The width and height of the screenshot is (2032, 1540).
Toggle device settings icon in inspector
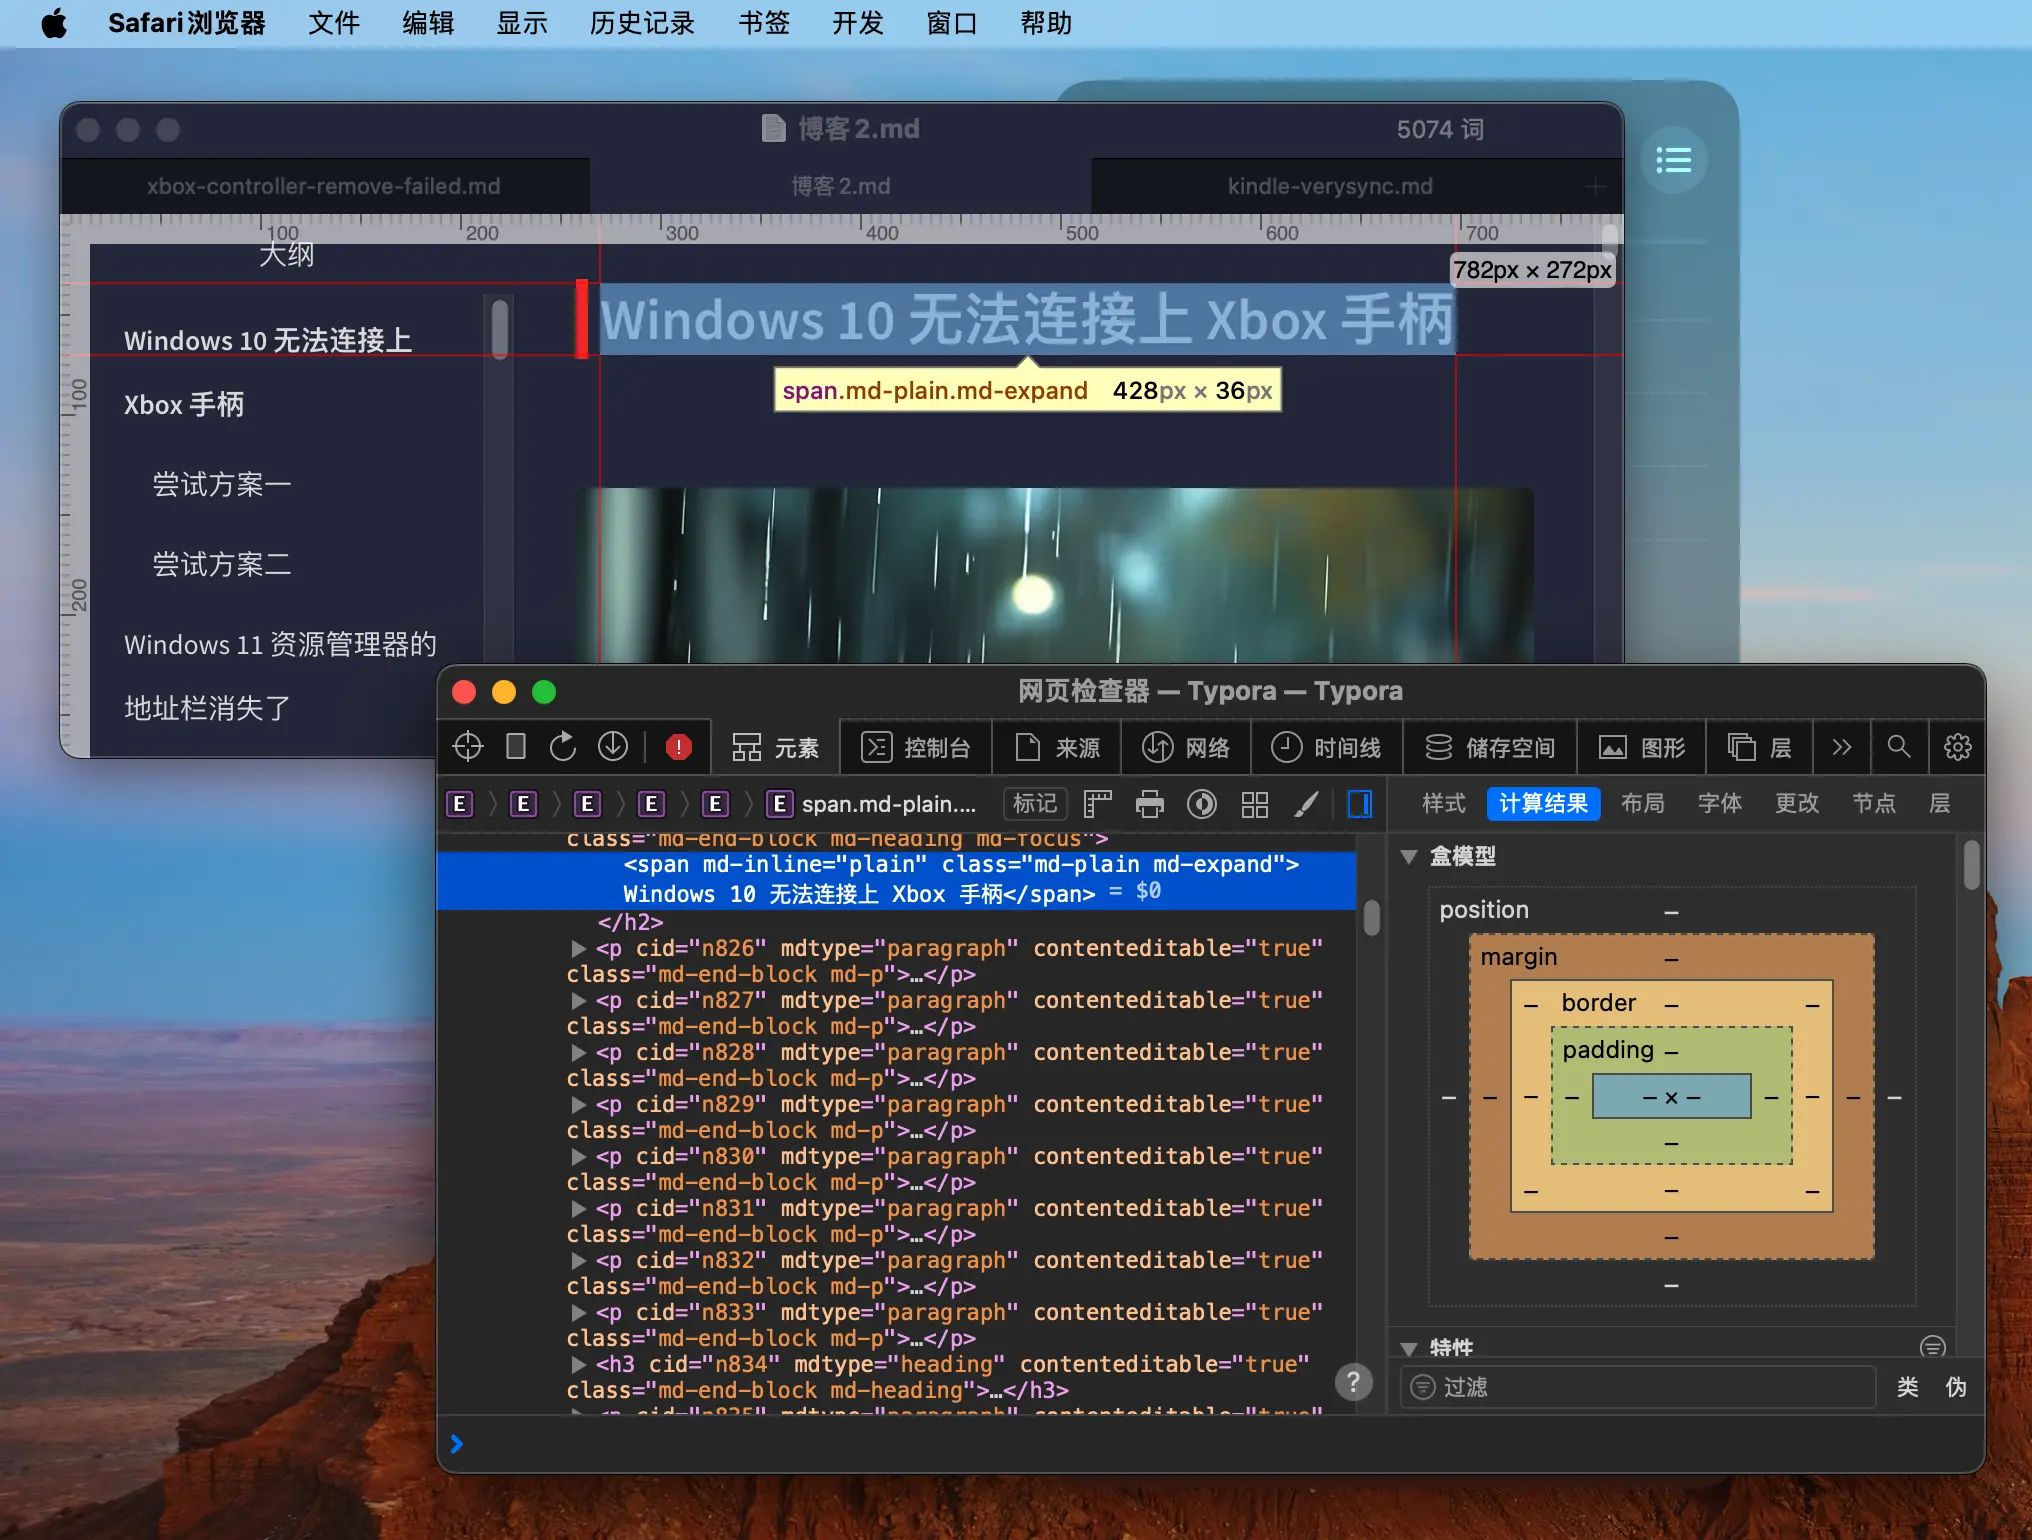515,747
